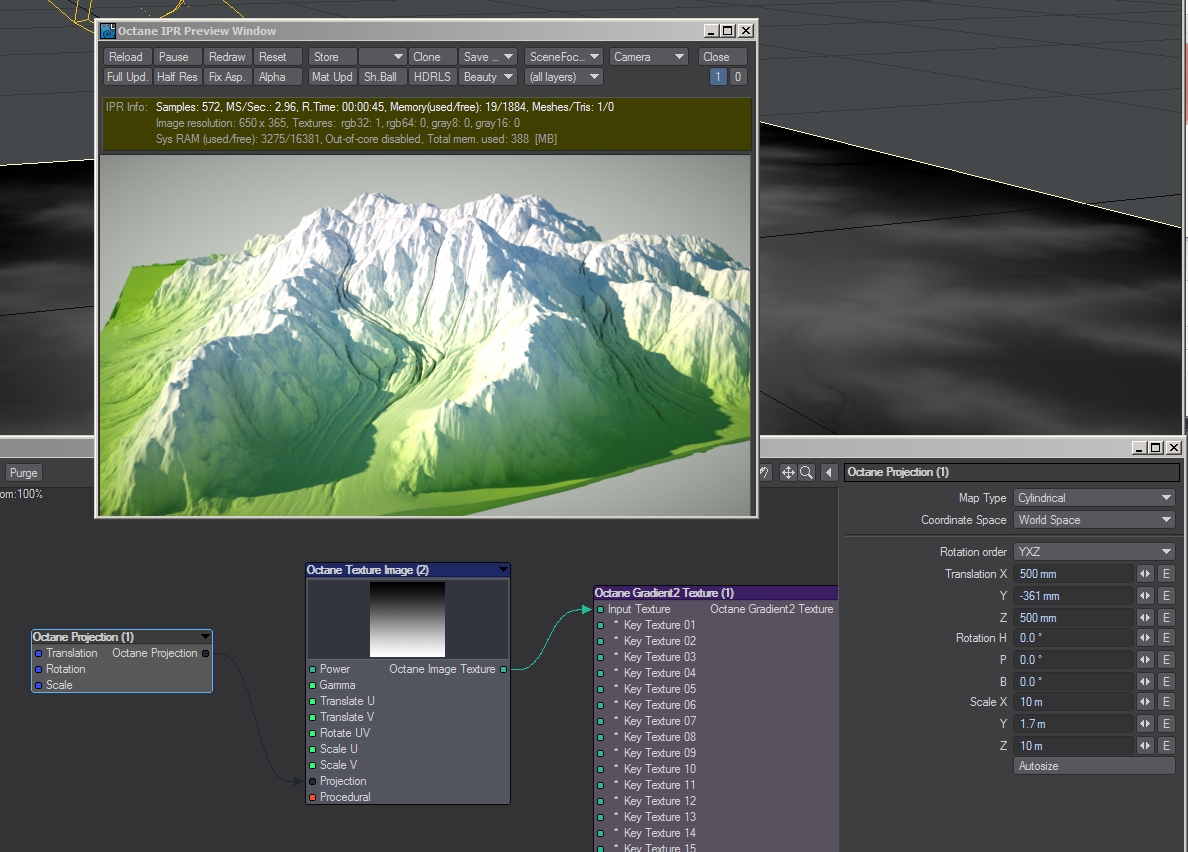Toggle the Half Res option in IPR window
This screenshot has height=852, width=1188.
pyautogui.click(x=177, y=77)
